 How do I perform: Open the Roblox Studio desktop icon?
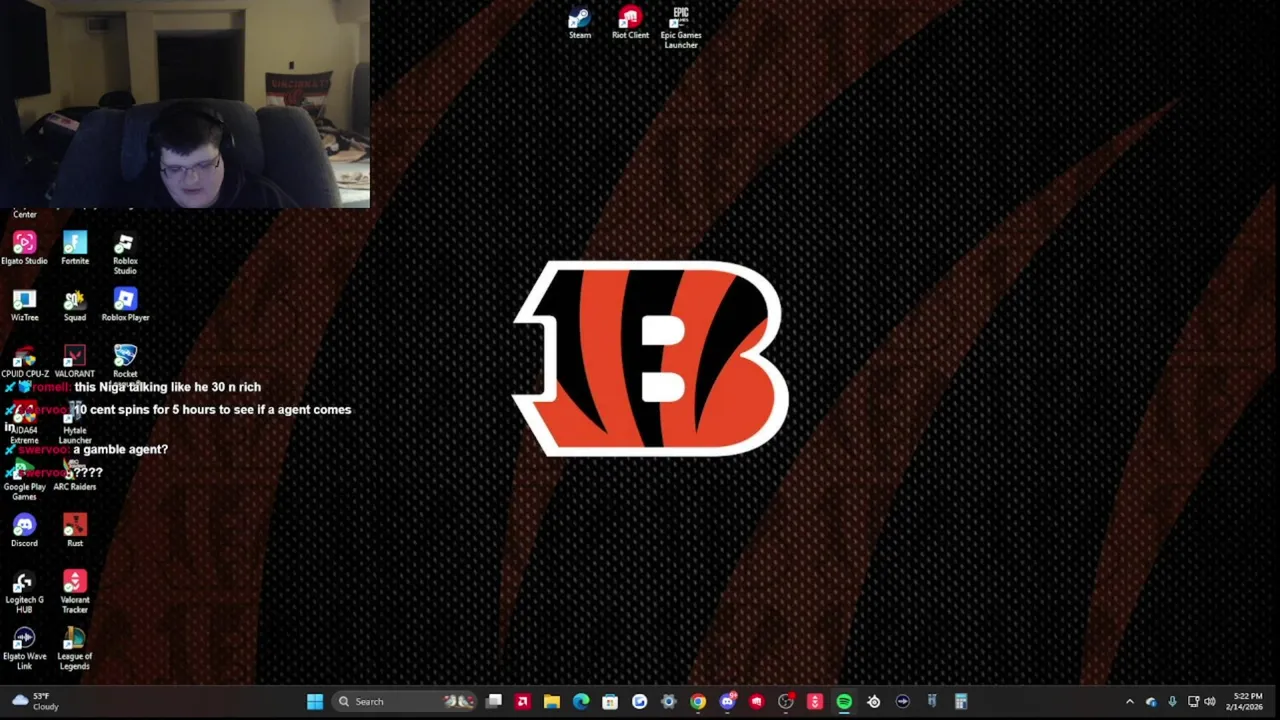[125, 254]
